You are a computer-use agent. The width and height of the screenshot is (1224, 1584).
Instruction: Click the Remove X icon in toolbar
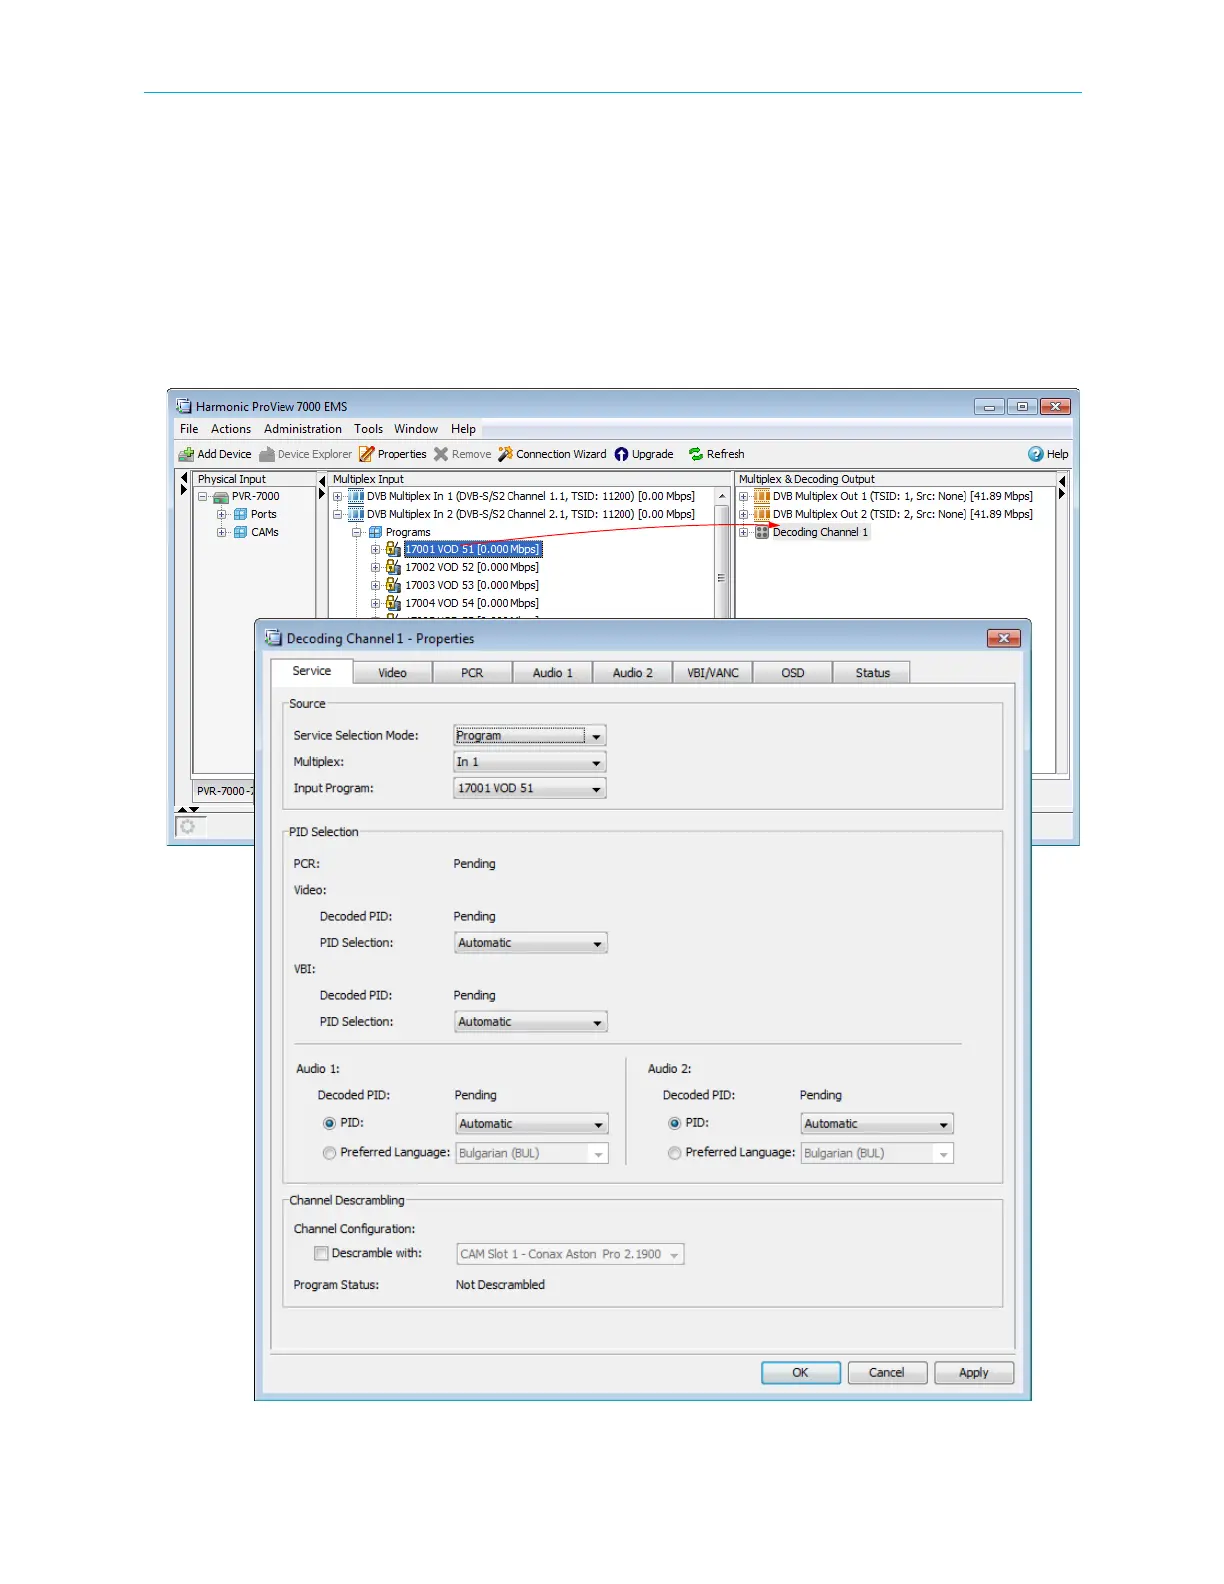(x=441, y=454)
